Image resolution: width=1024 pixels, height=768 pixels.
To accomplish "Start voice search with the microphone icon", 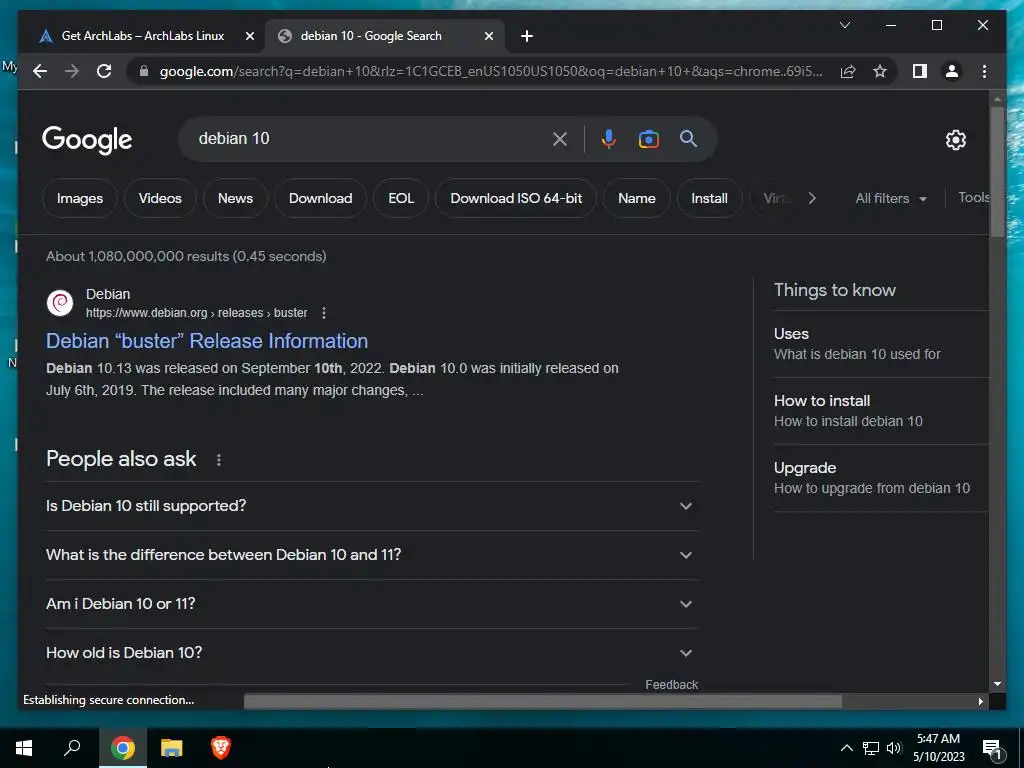I will pos(609,138).
